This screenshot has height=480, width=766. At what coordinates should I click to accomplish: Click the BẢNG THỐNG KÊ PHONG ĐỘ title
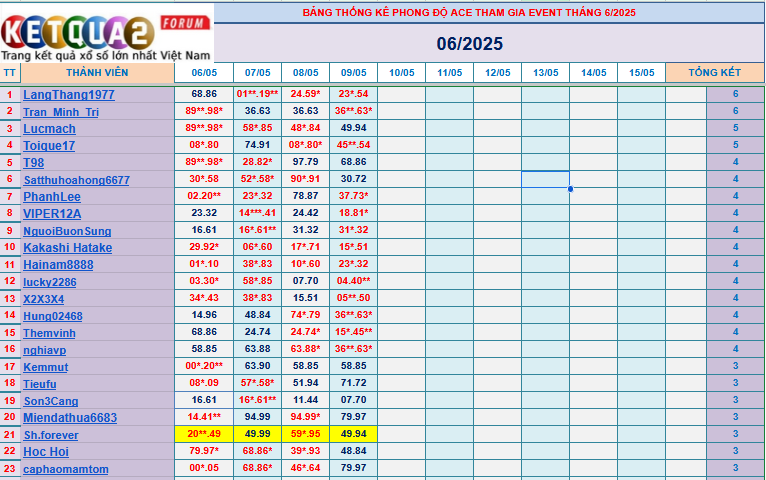pos(469,13)
